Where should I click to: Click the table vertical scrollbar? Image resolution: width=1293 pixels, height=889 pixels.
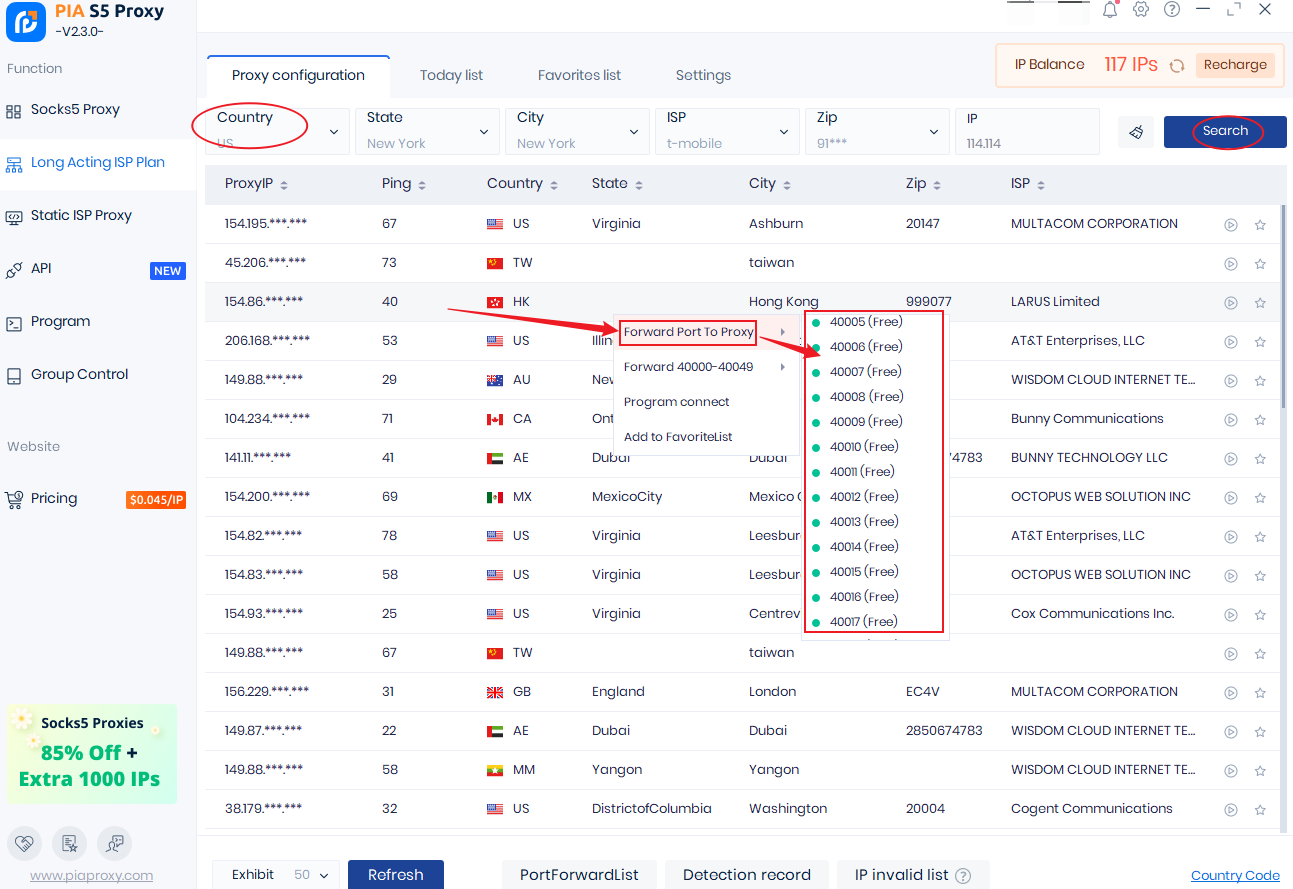click(1283, 300)
